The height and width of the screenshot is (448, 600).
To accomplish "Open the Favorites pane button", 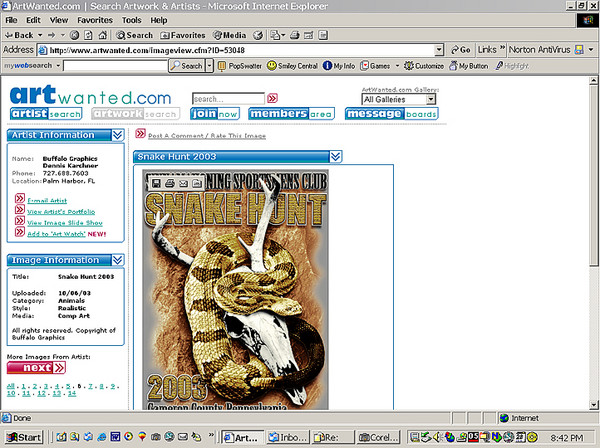I will pyautogui.click(x=183, y=35).
